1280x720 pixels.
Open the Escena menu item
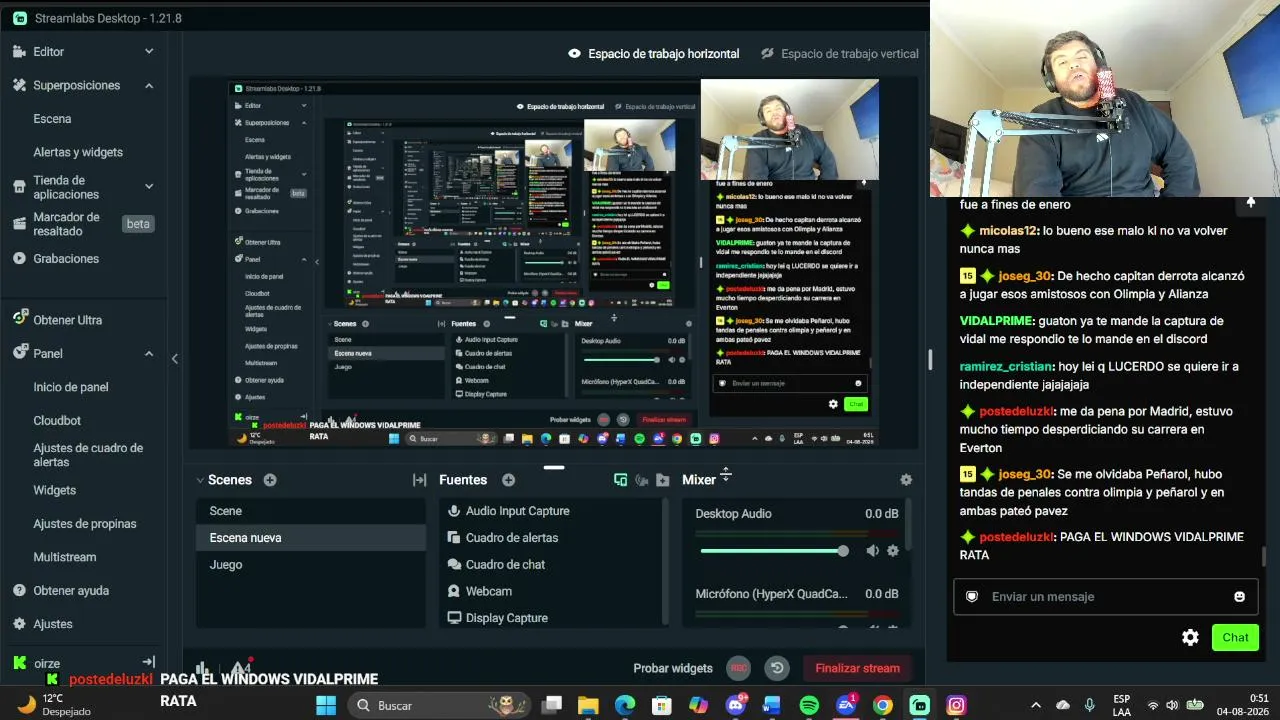52,119
